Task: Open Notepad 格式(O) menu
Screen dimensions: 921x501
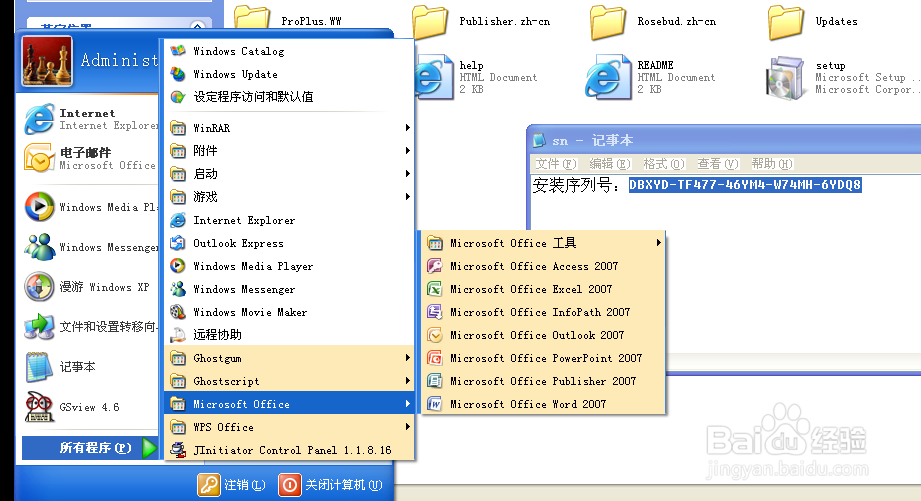Action: (664, 164)
